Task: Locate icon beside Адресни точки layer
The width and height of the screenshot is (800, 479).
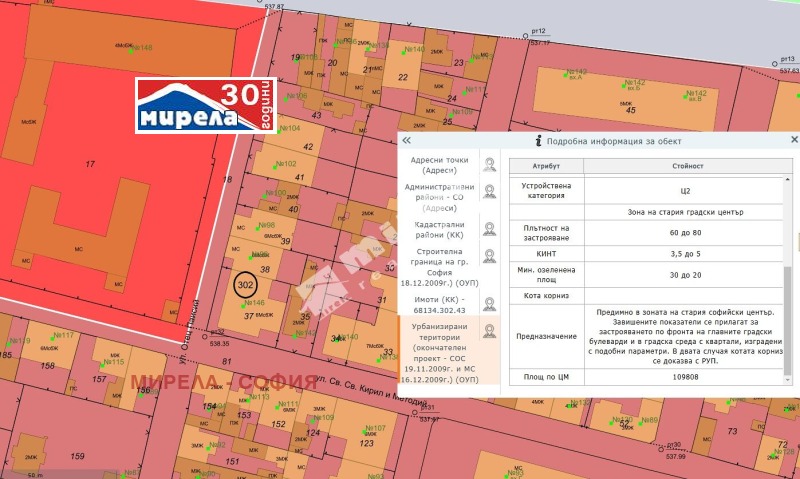Action: click(x=489, y=164)
